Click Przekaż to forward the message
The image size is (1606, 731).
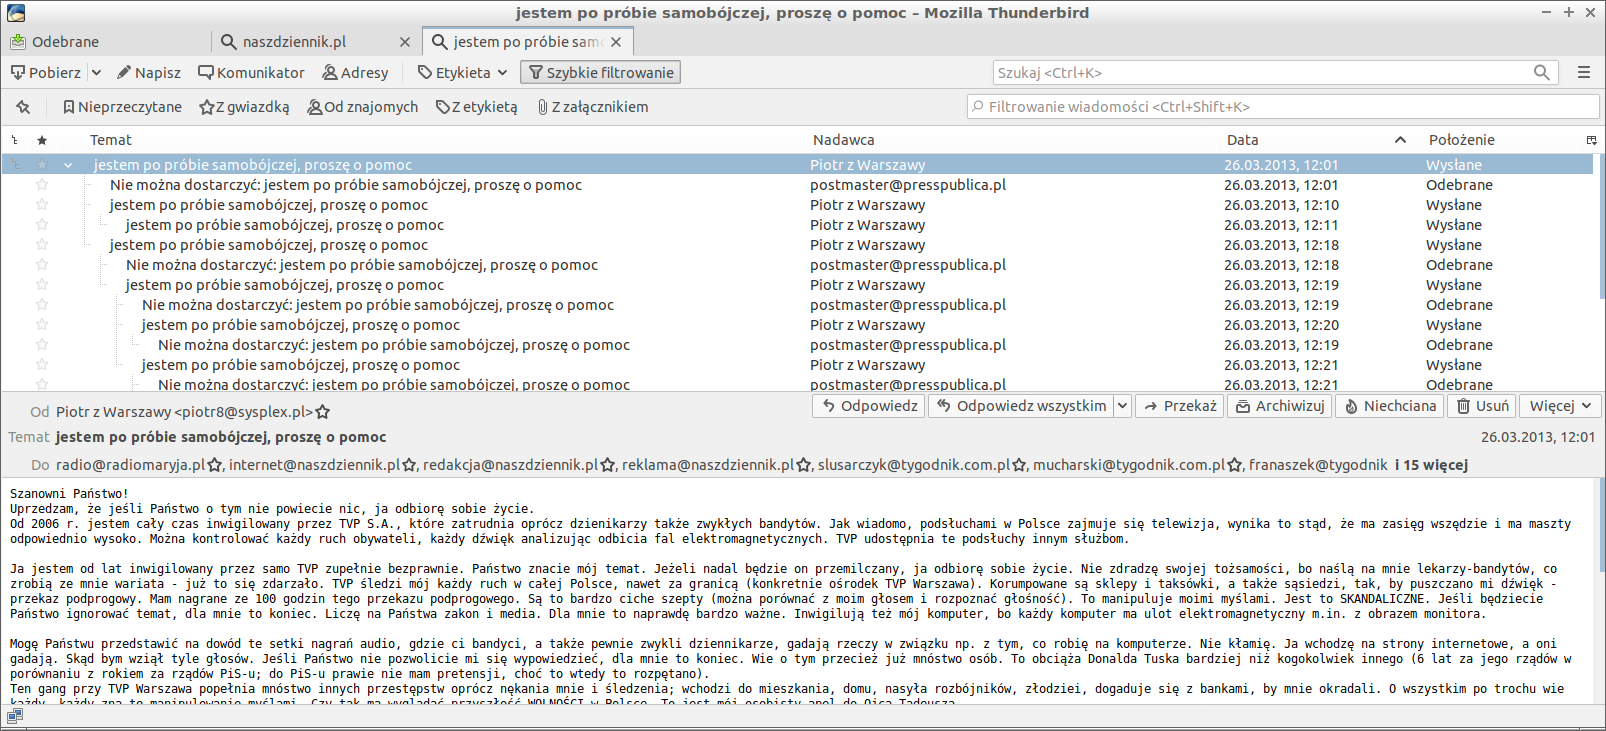click(x=1179, y=406)
